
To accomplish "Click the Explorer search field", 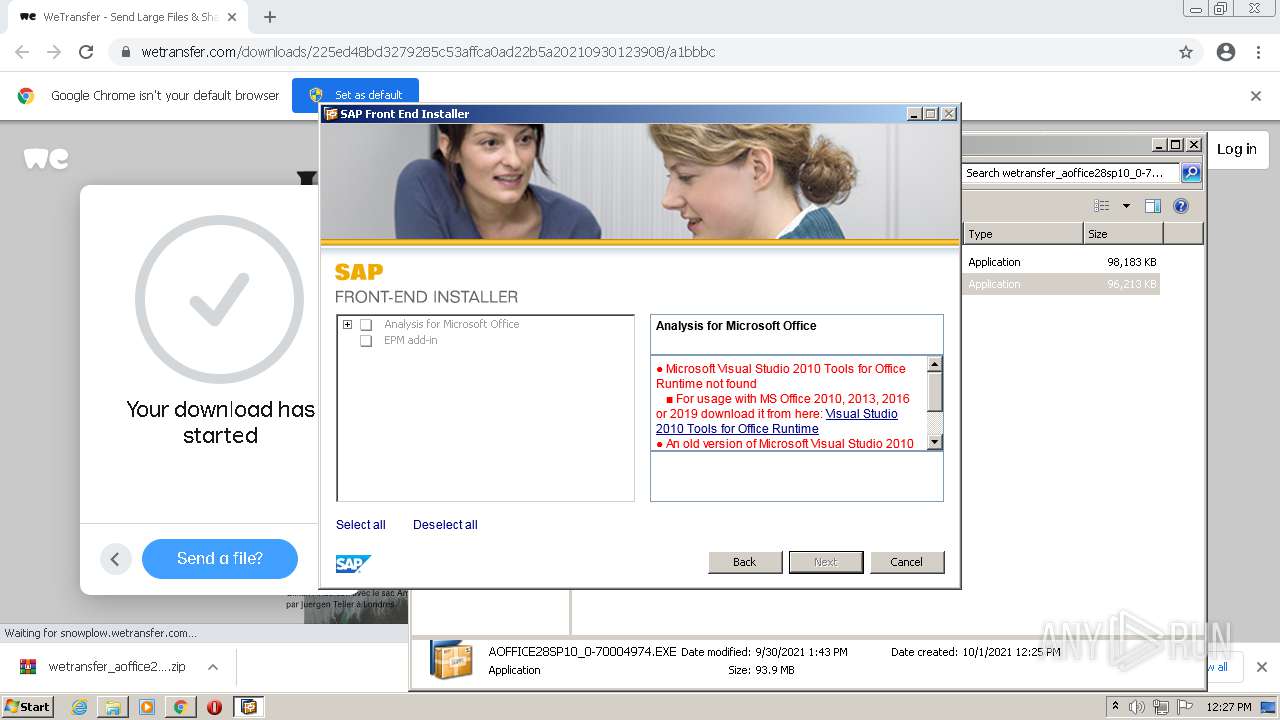I will point(1071,173).
